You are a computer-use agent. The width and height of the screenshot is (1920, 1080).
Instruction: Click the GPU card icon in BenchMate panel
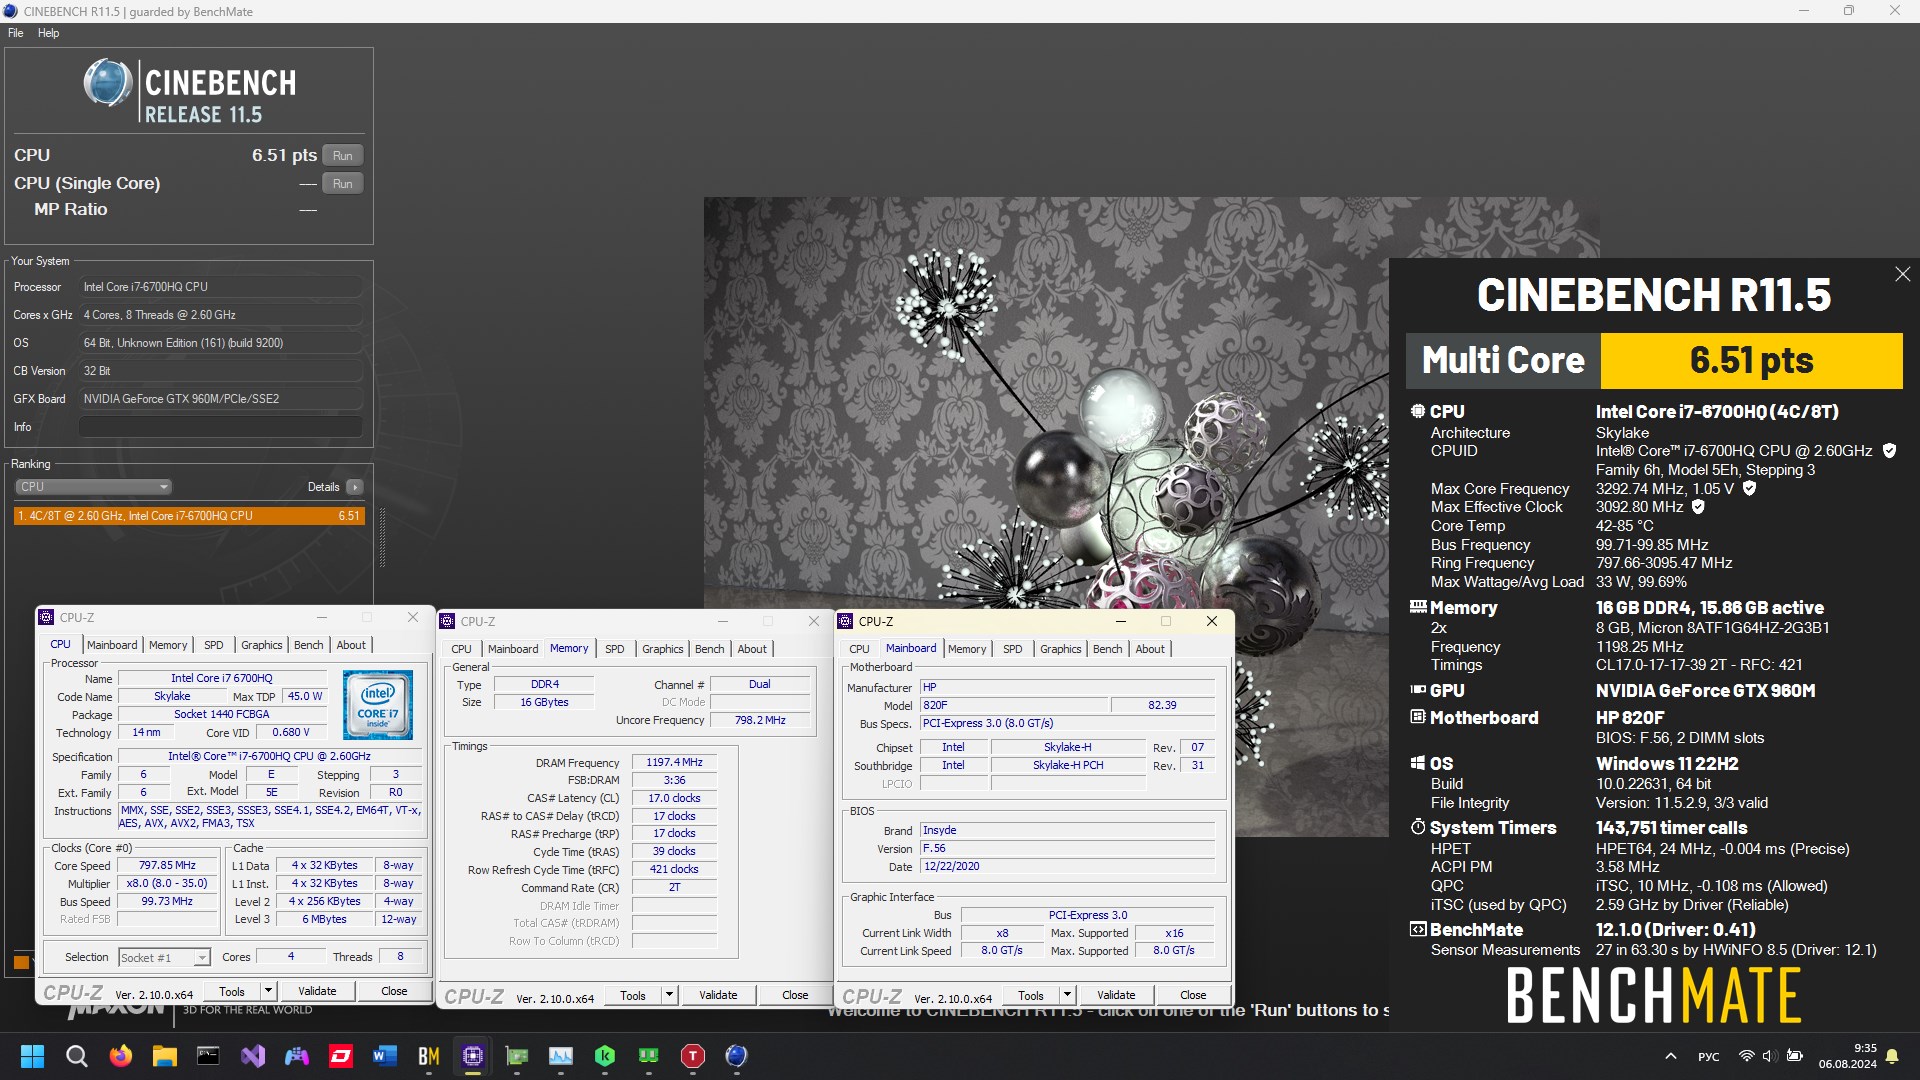point(1417,690)
